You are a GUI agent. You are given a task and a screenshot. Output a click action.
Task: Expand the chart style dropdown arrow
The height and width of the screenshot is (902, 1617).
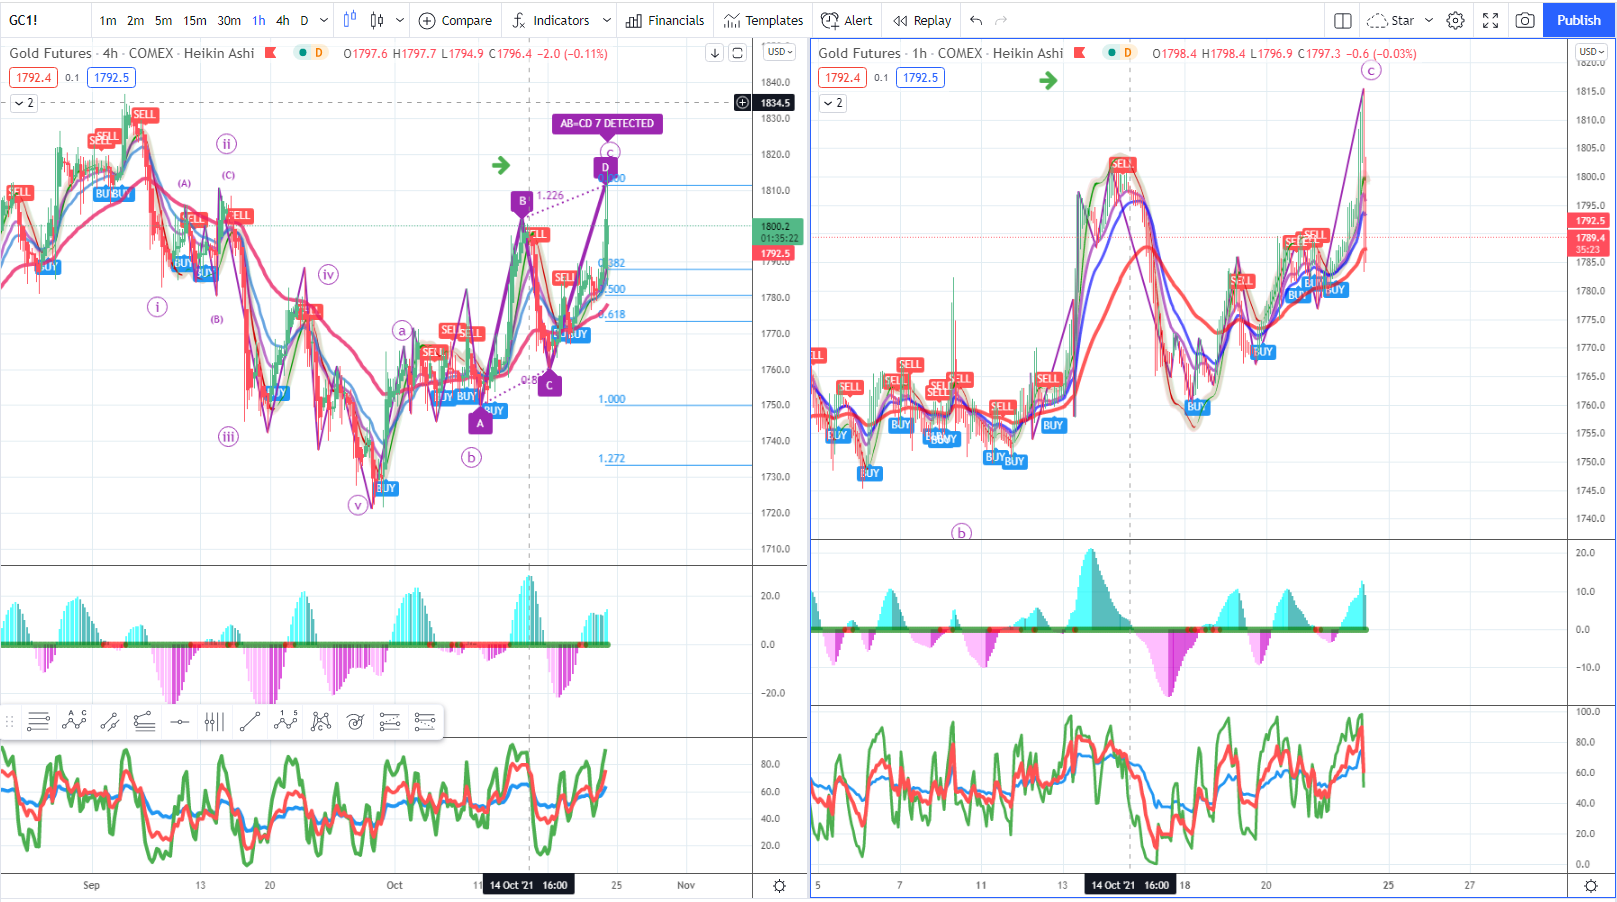pos(400,20)
